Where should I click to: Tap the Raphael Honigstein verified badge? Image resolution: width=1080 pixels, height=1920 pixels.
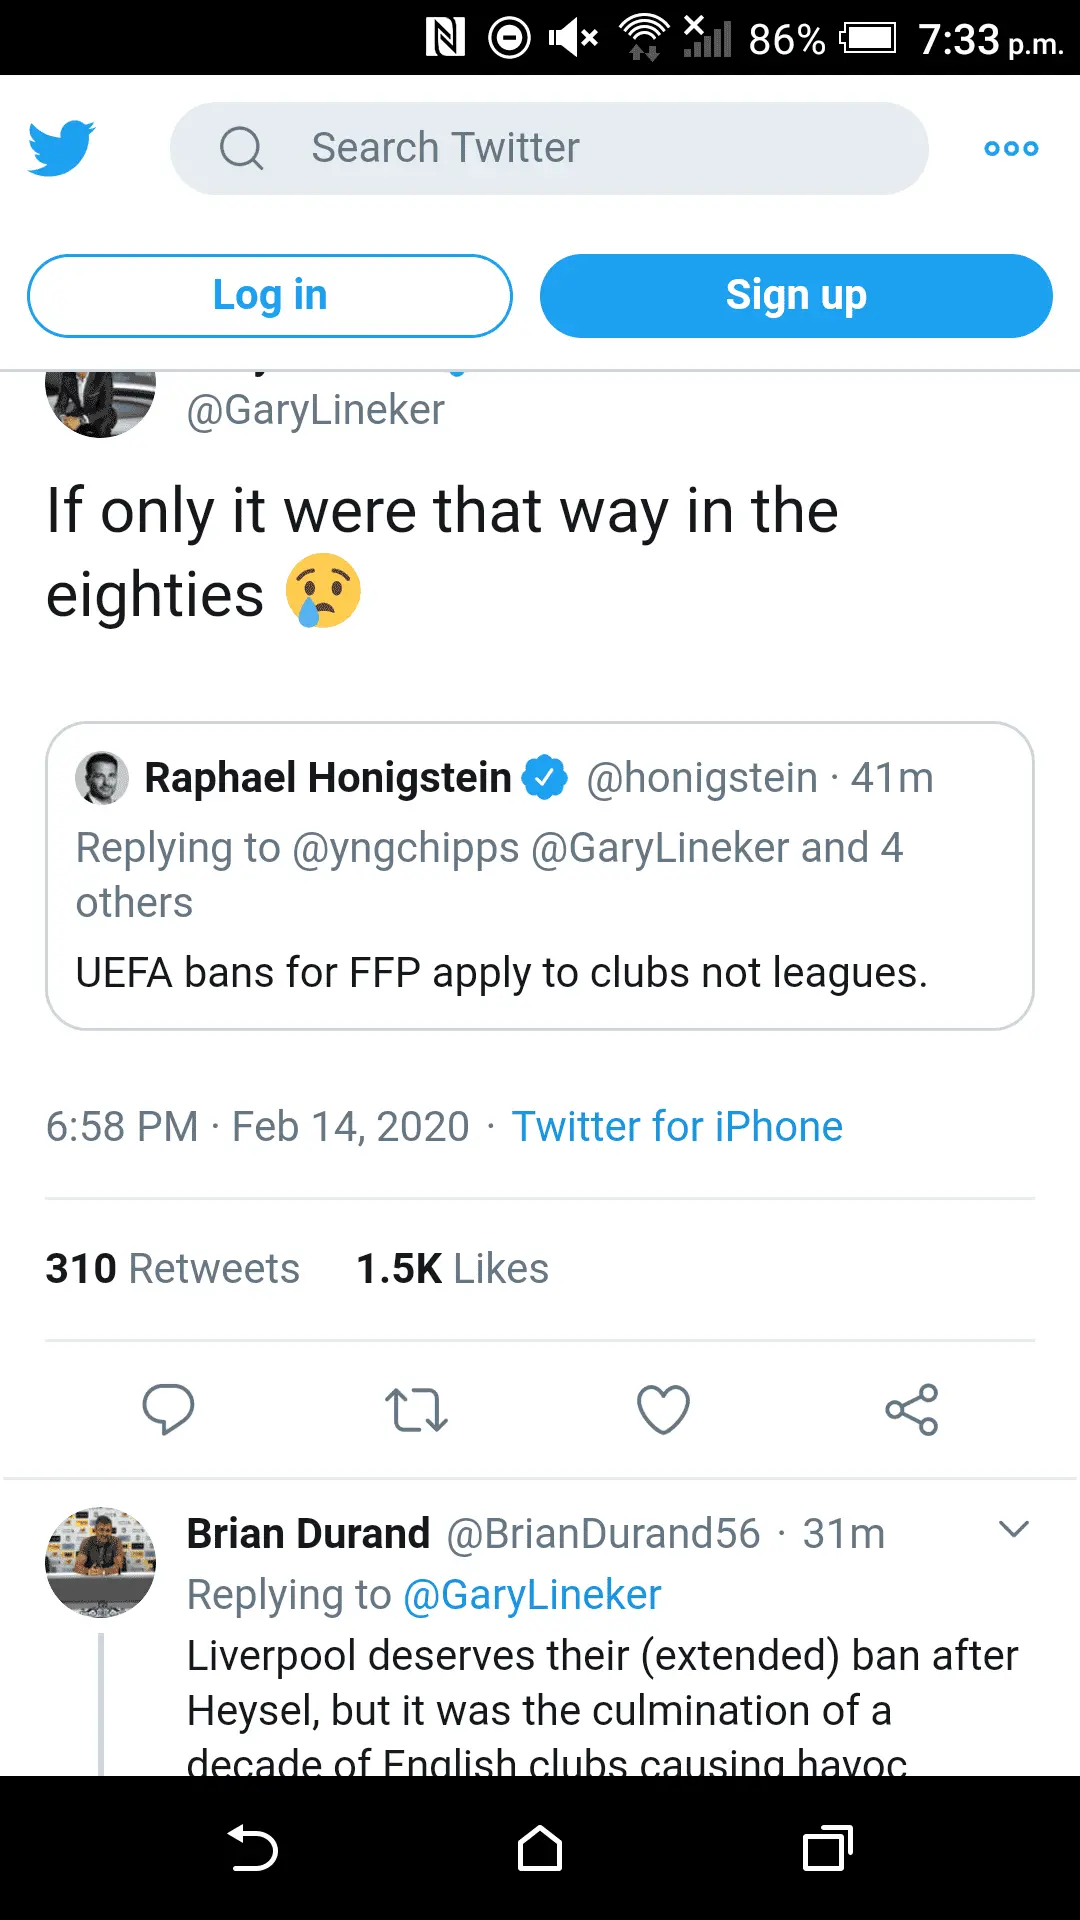(545, 778)
